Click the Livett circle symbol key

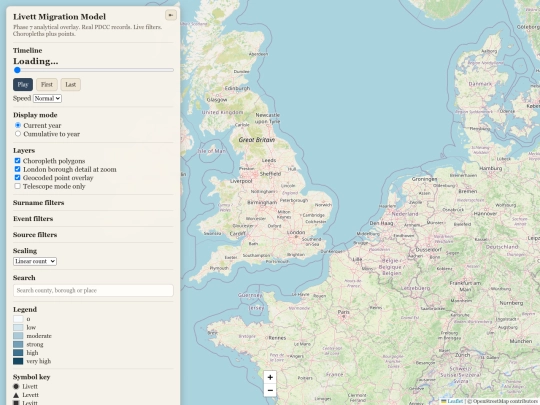pyautogui.click(x=16, y=386)
